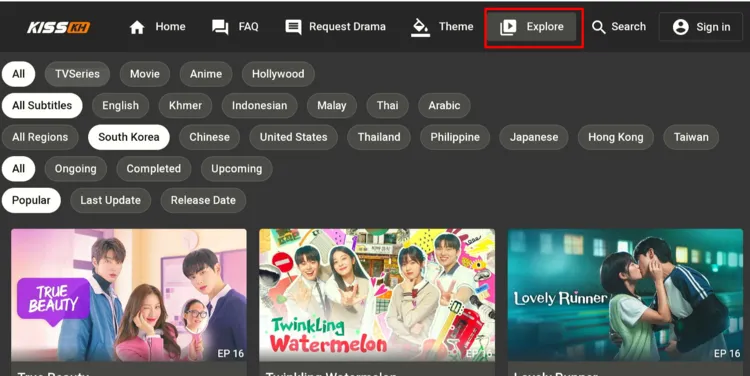Click the Request Drama message icon
The image size is (750, 376).
click(x=293, y=27)
